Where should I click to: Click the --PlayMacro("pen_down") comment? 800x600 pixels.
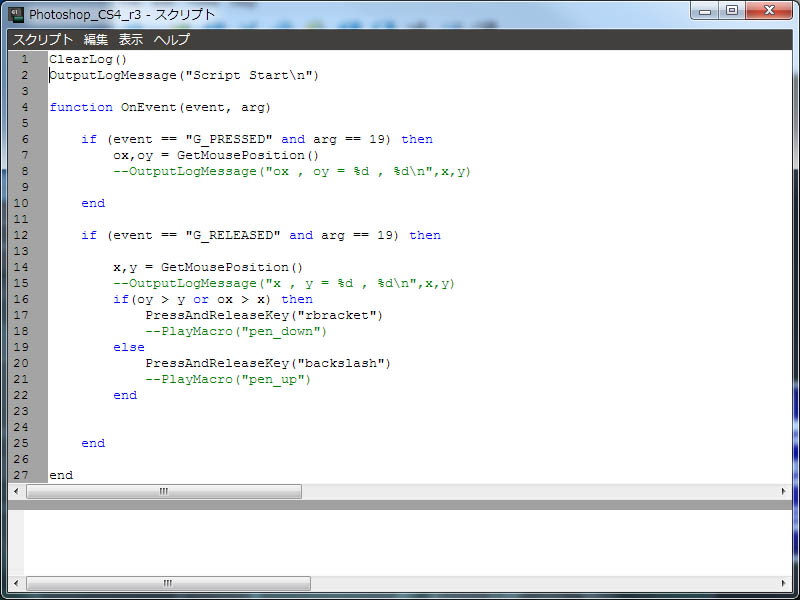coord(236,332)
